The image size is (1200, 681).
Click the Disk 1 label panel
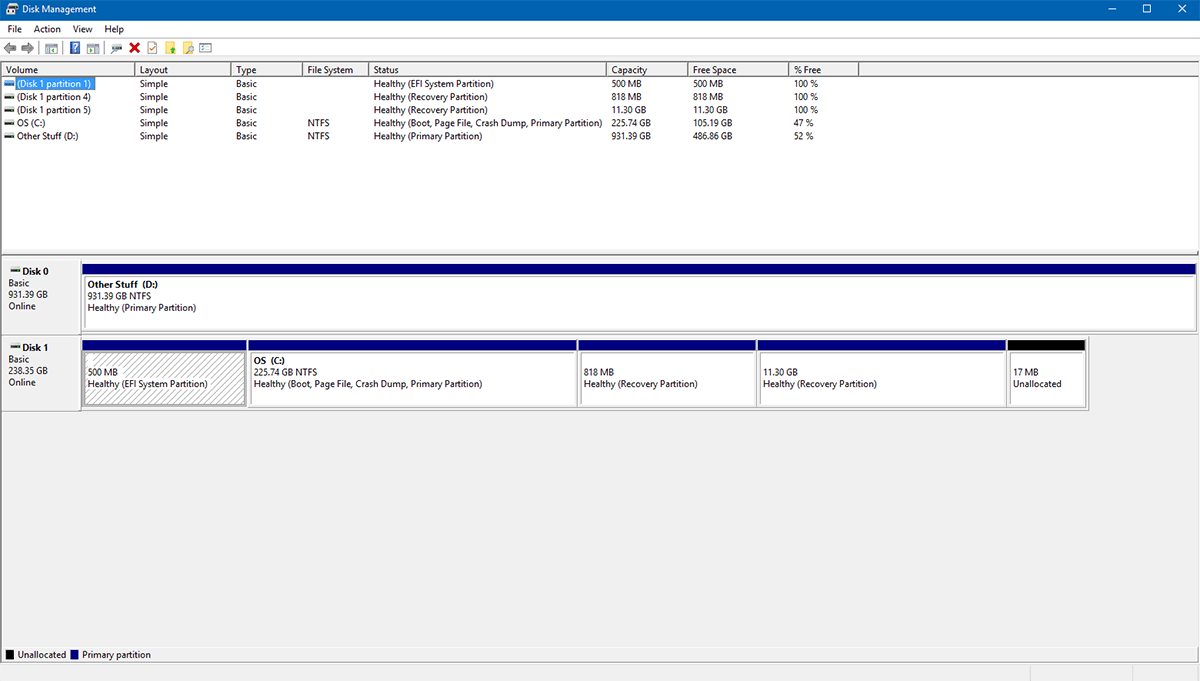click(x=41, y=373)
